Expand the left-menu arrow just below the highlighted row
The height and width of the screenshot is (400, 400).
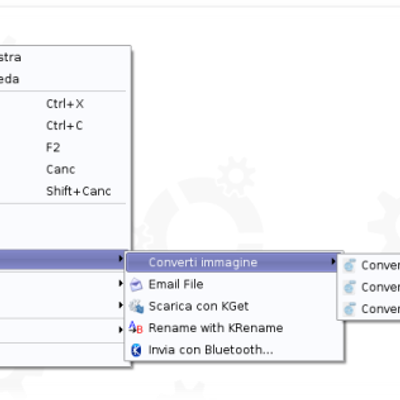(x=120, y=283)
